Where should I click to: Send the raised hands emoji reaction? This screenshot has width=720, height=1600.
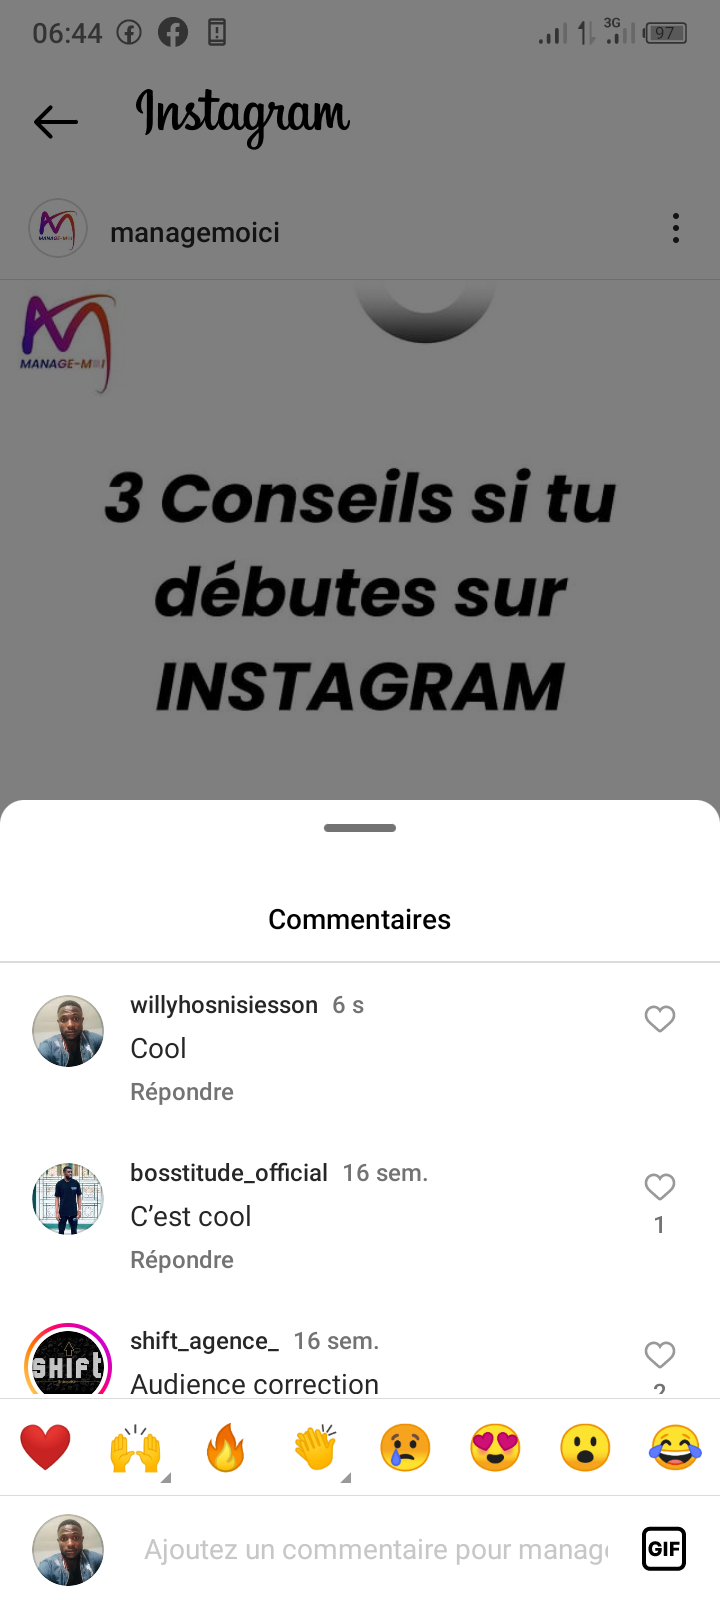(x=135, y=1448)
